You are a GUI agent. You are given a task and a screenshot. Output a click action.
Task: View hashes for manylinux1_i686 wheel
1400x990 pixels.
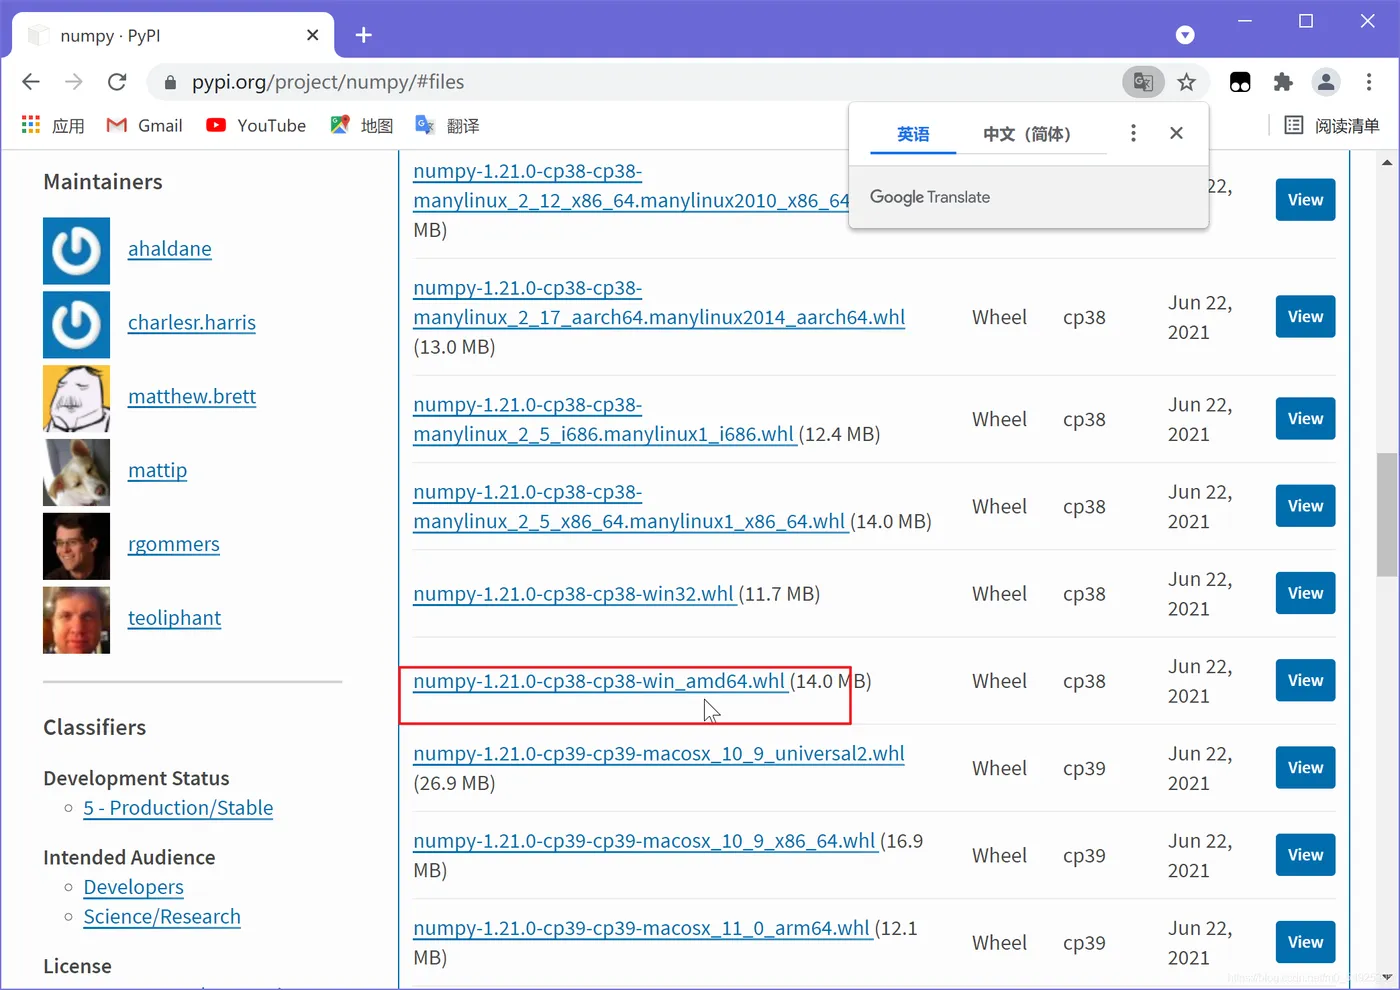pyautogui.click(x=1306, y=419)
